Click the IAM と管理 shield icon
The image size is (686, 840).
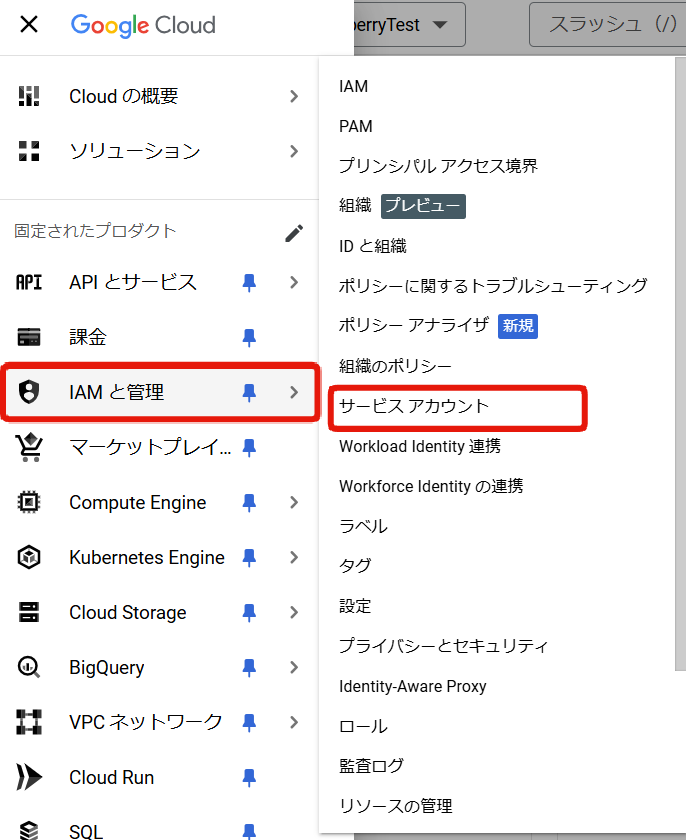point(29,392)
